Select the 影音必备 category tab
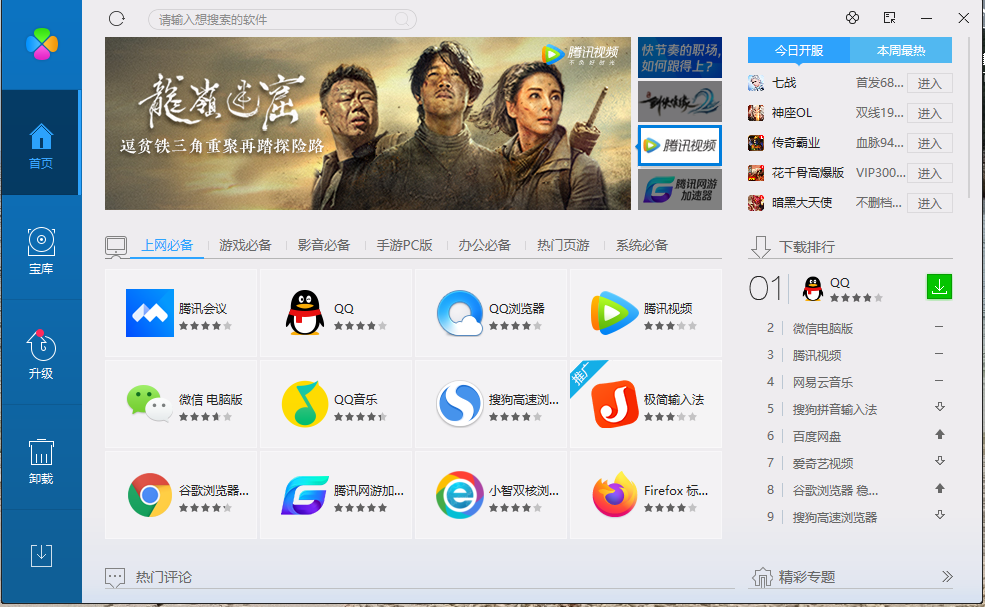985x607 pixels. coord(324,245)
